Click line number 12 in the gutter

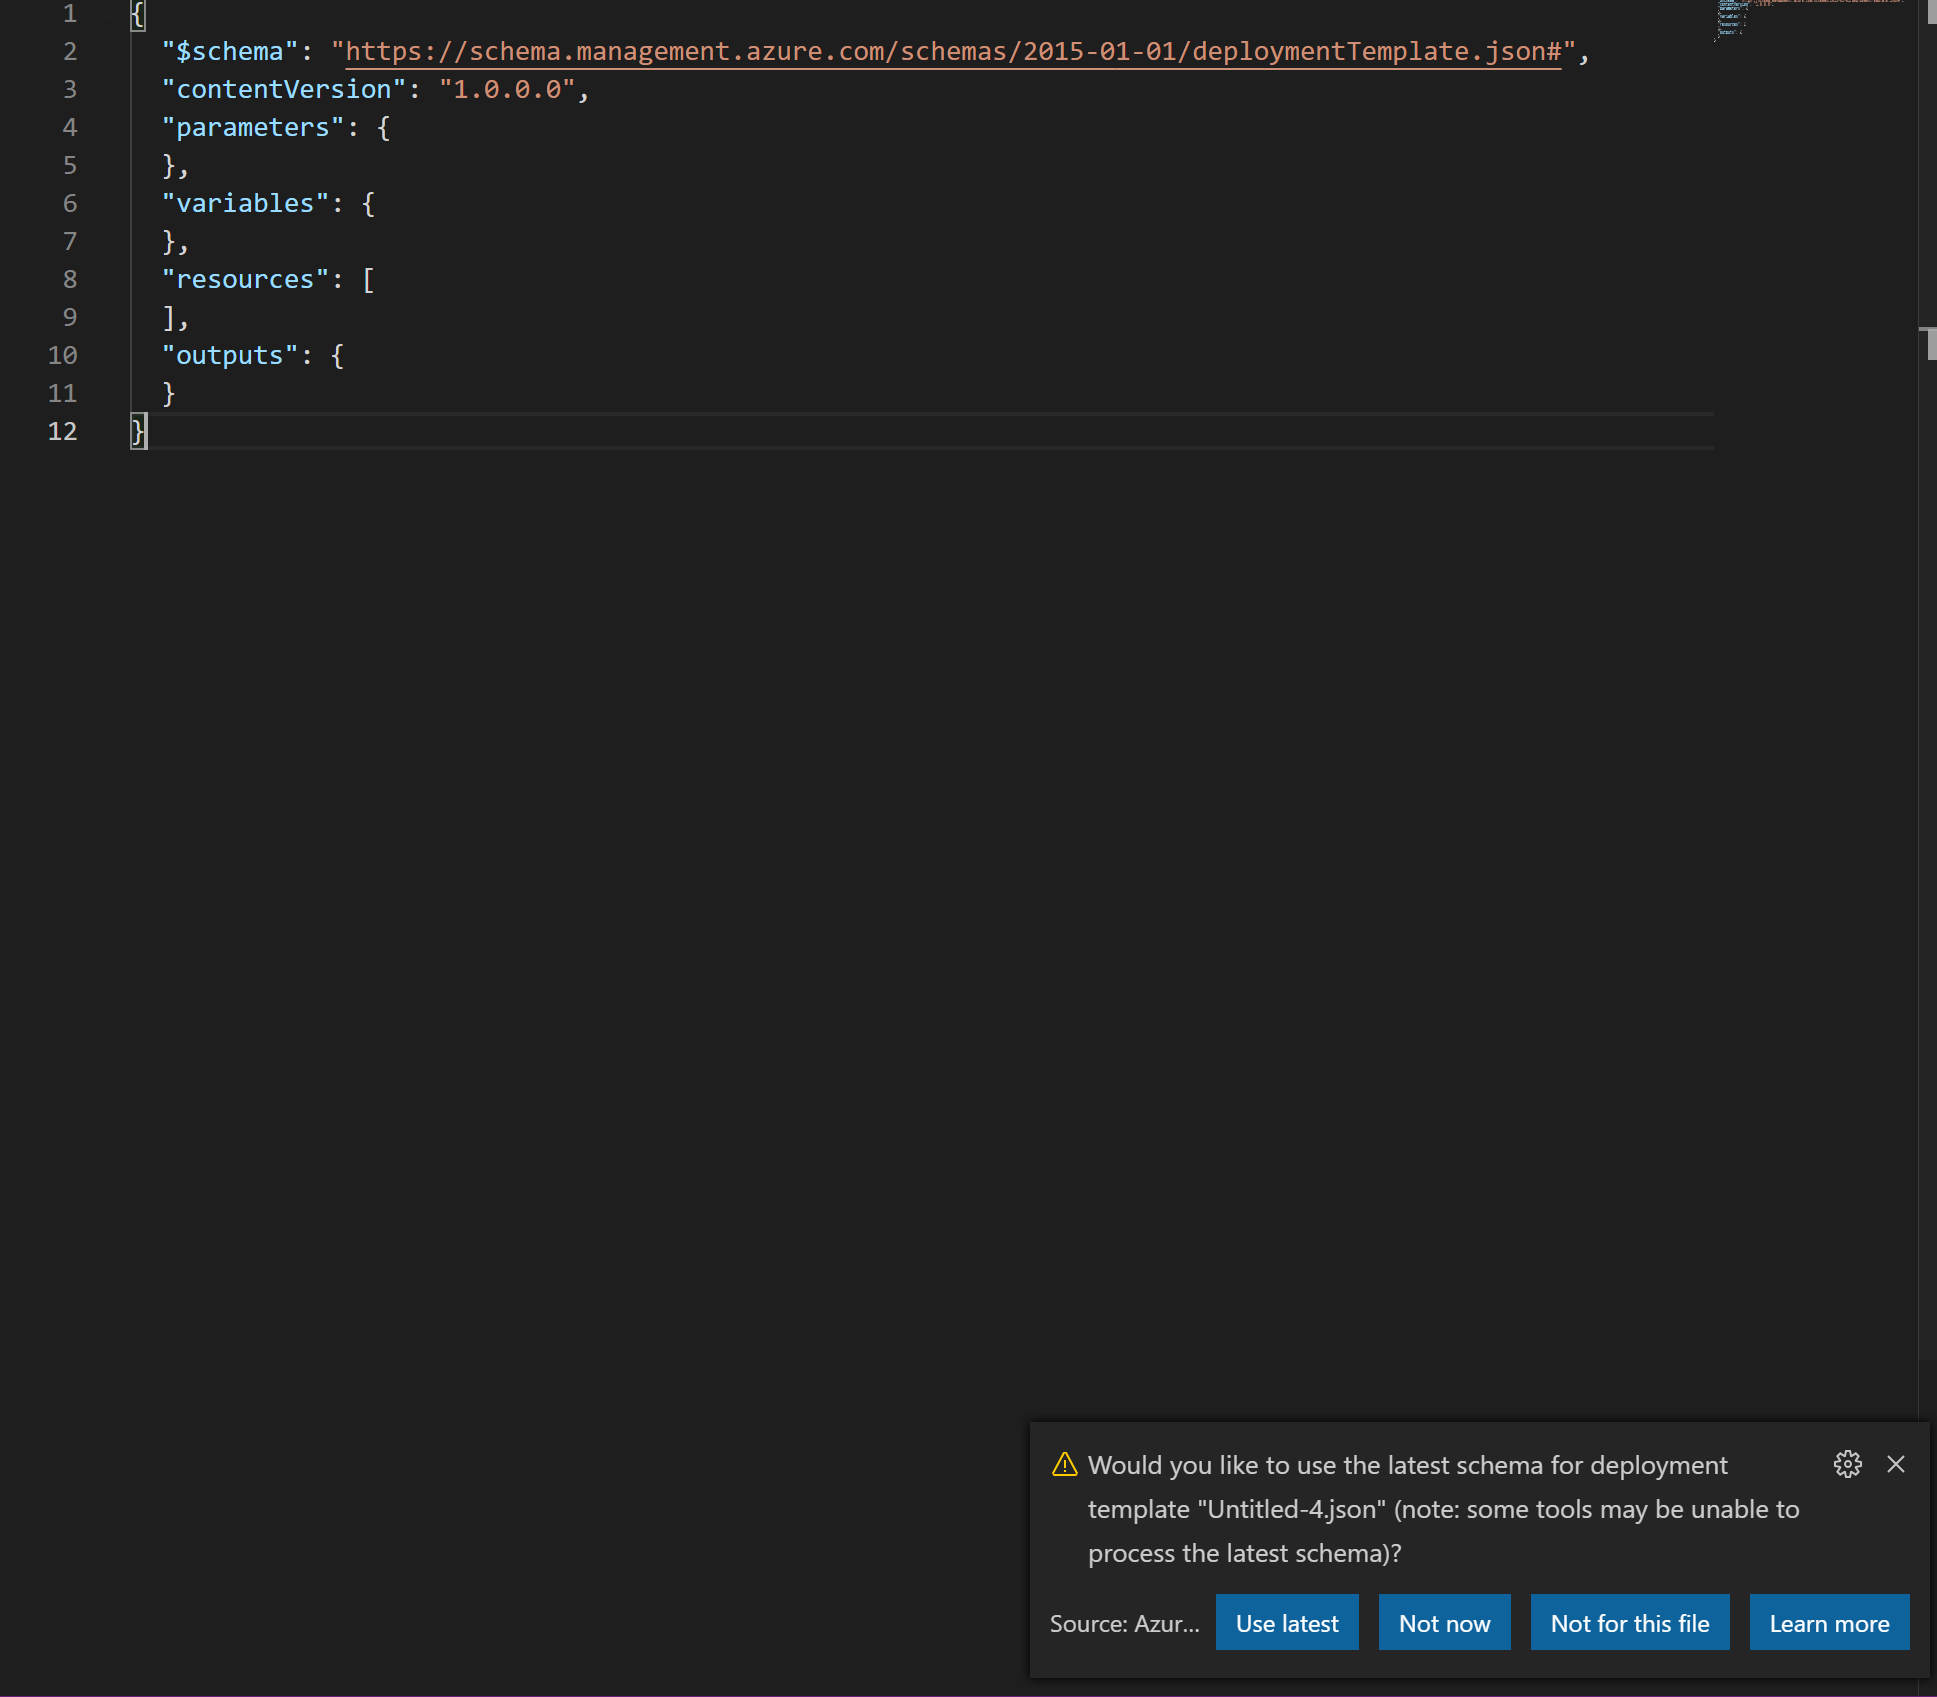(62, 431)
